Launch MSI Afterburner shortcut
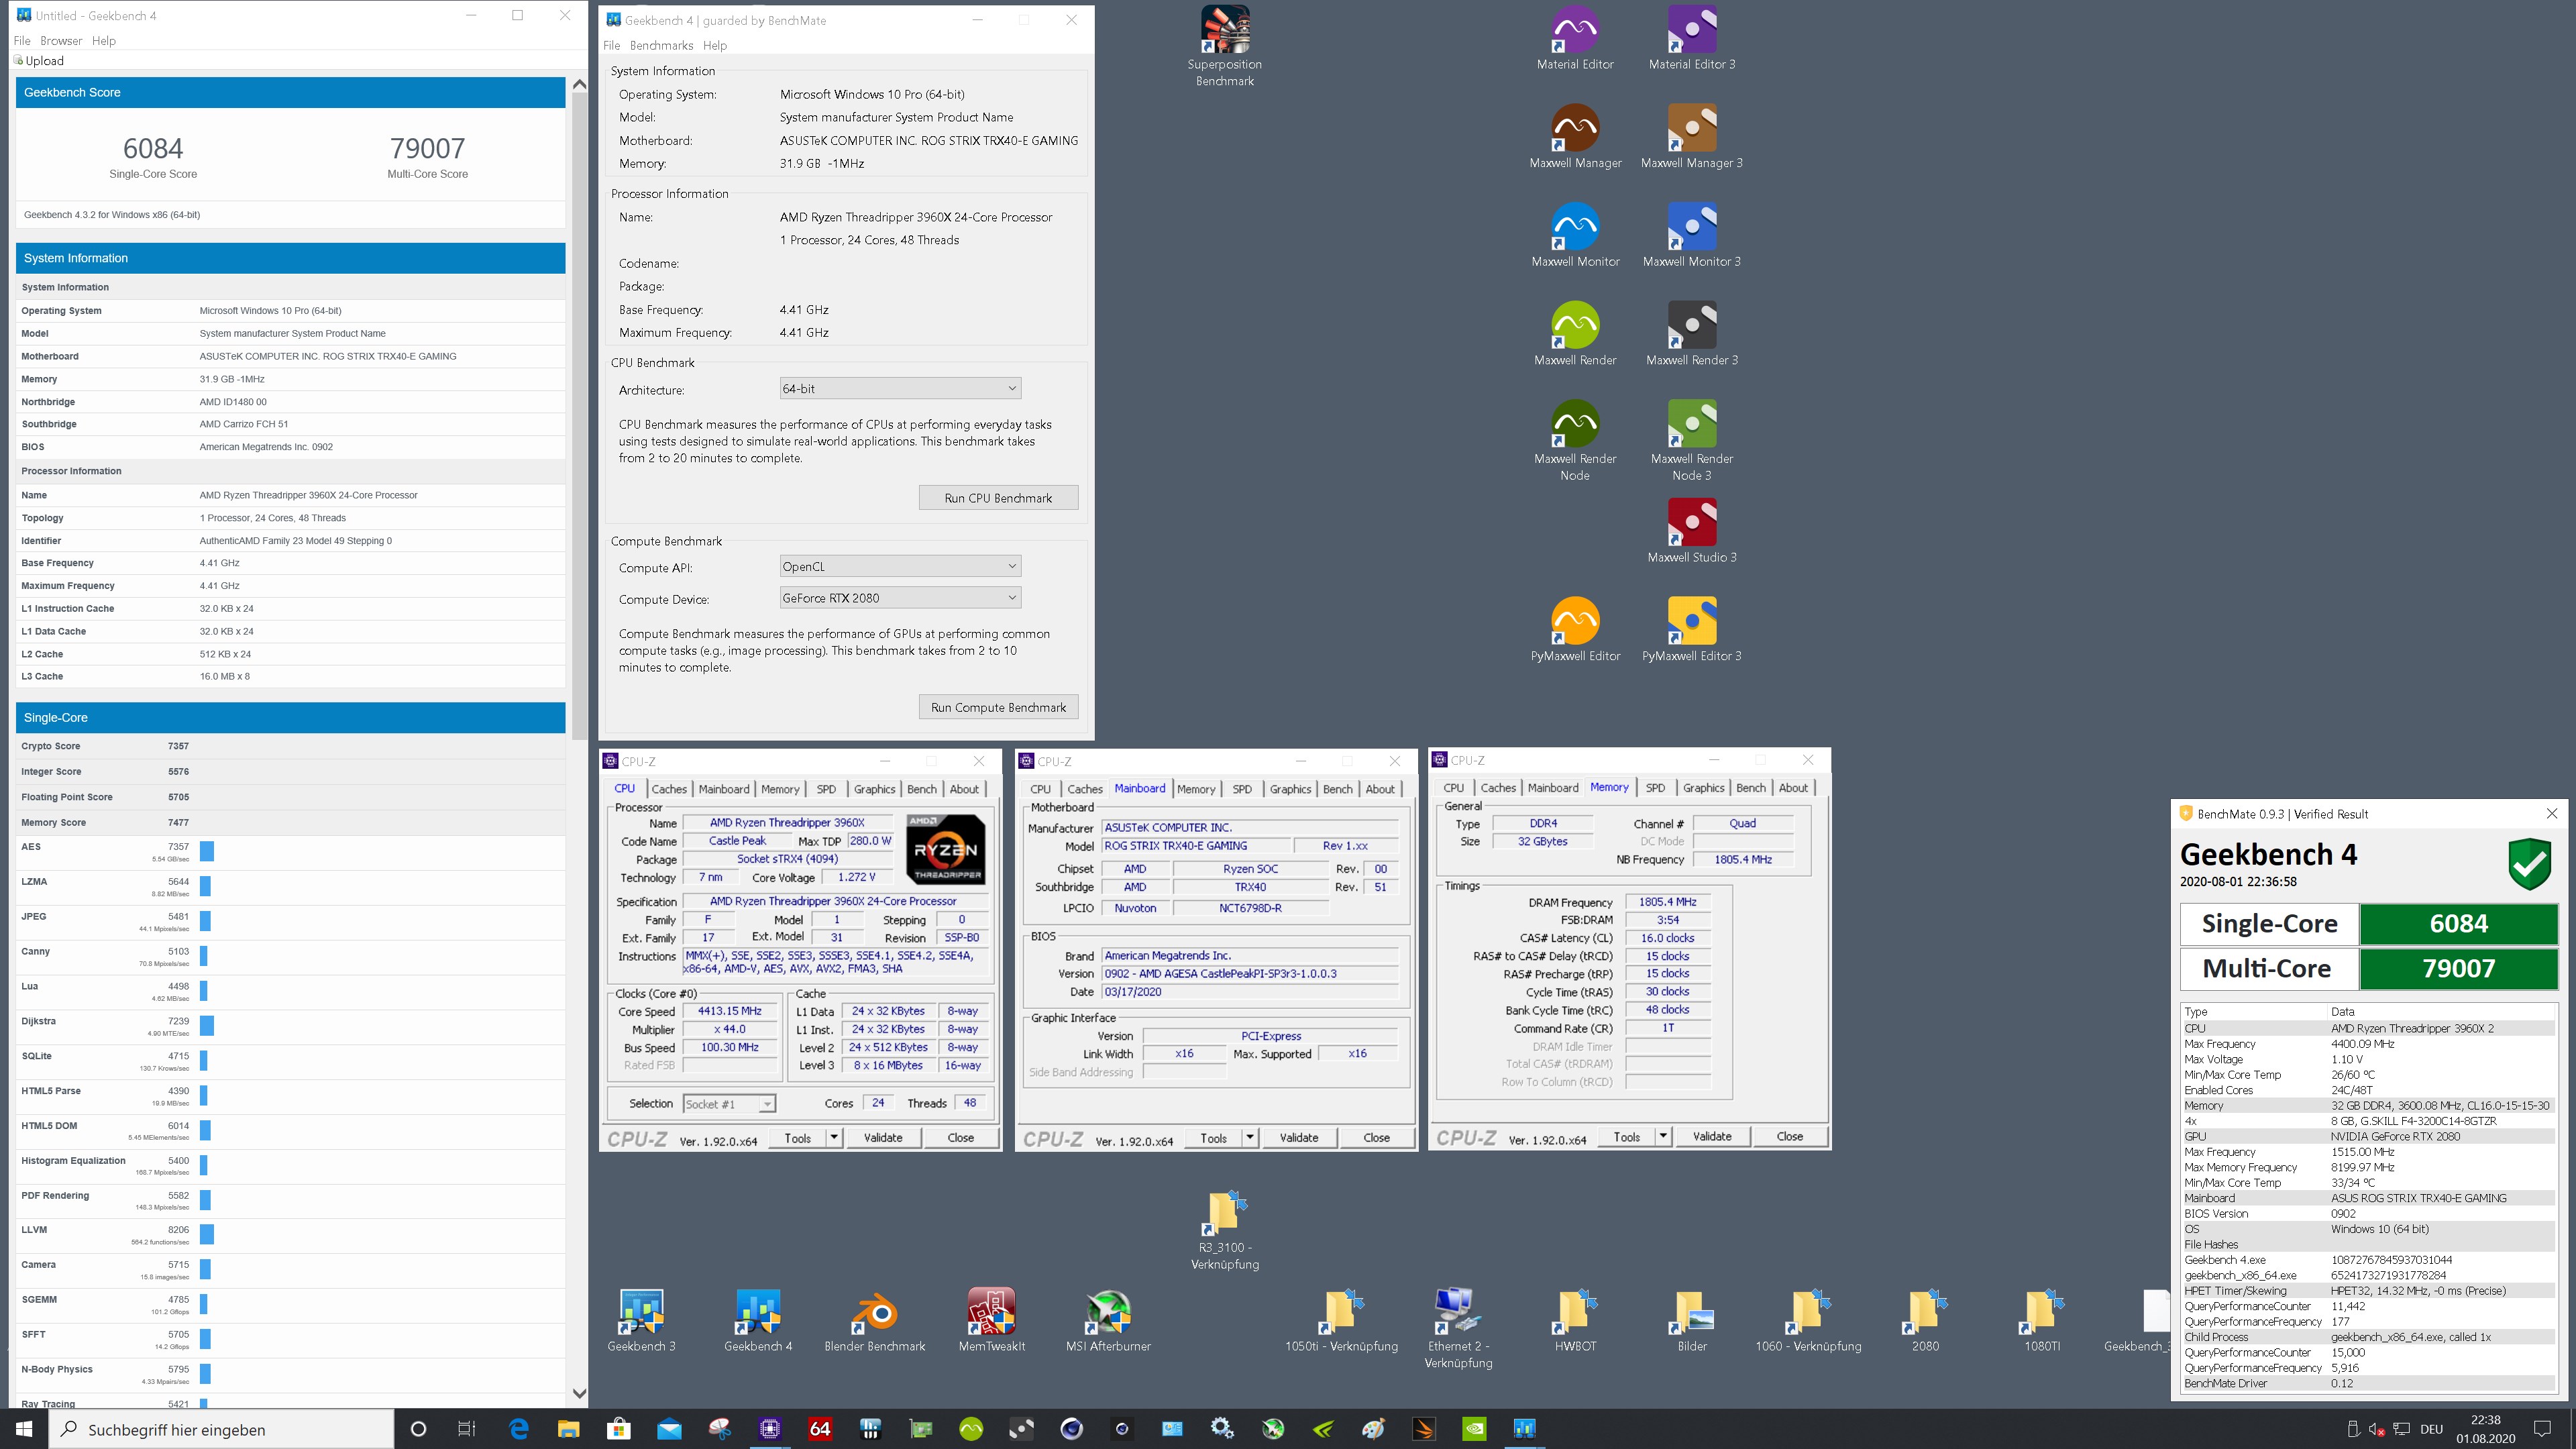Screen dimensions: 2576x1449 1108,1320
